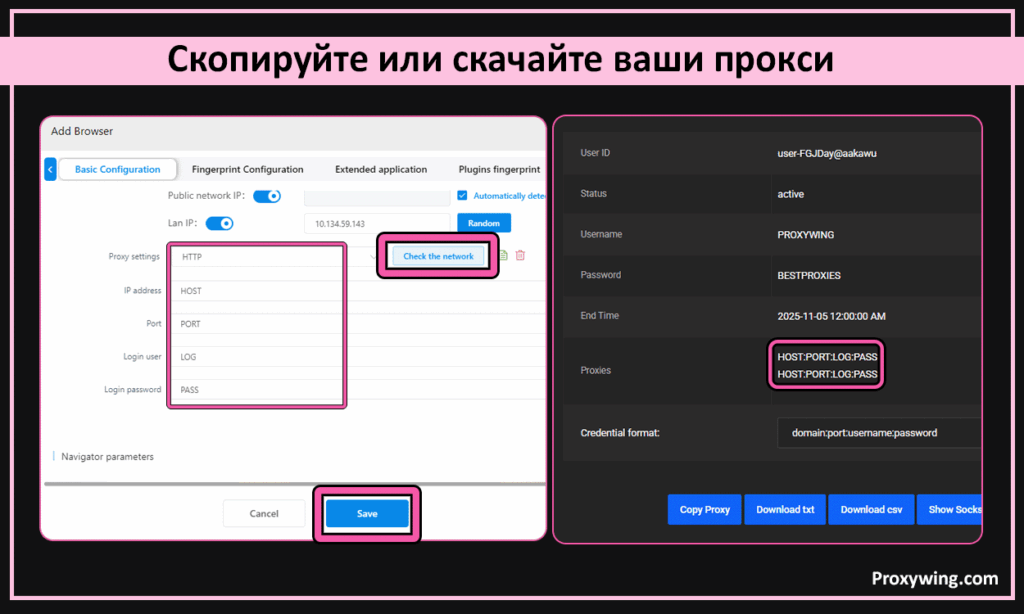Click the green document icon beside Check the network
The height and width of the screenshot is (614, 1024).
pos(504,256)
